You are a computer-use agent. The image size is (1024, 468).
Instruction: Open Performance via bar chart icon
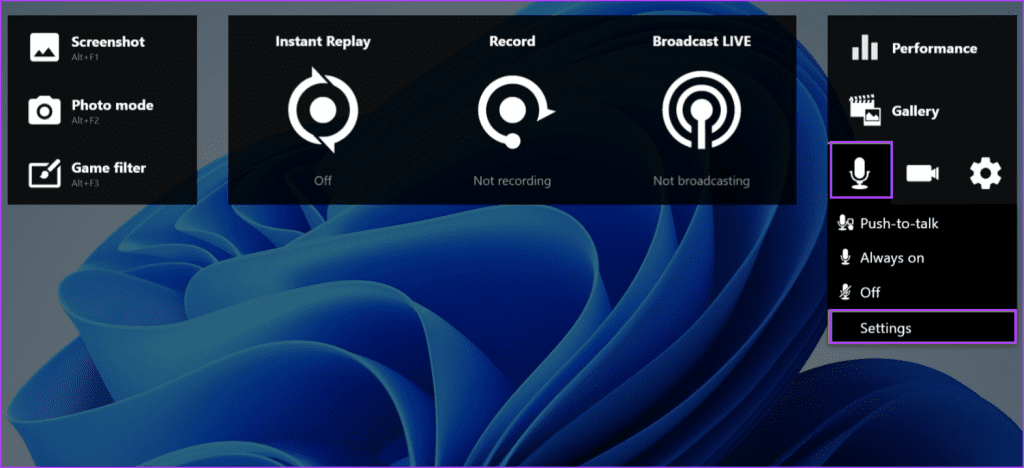(x=865, y=48)
